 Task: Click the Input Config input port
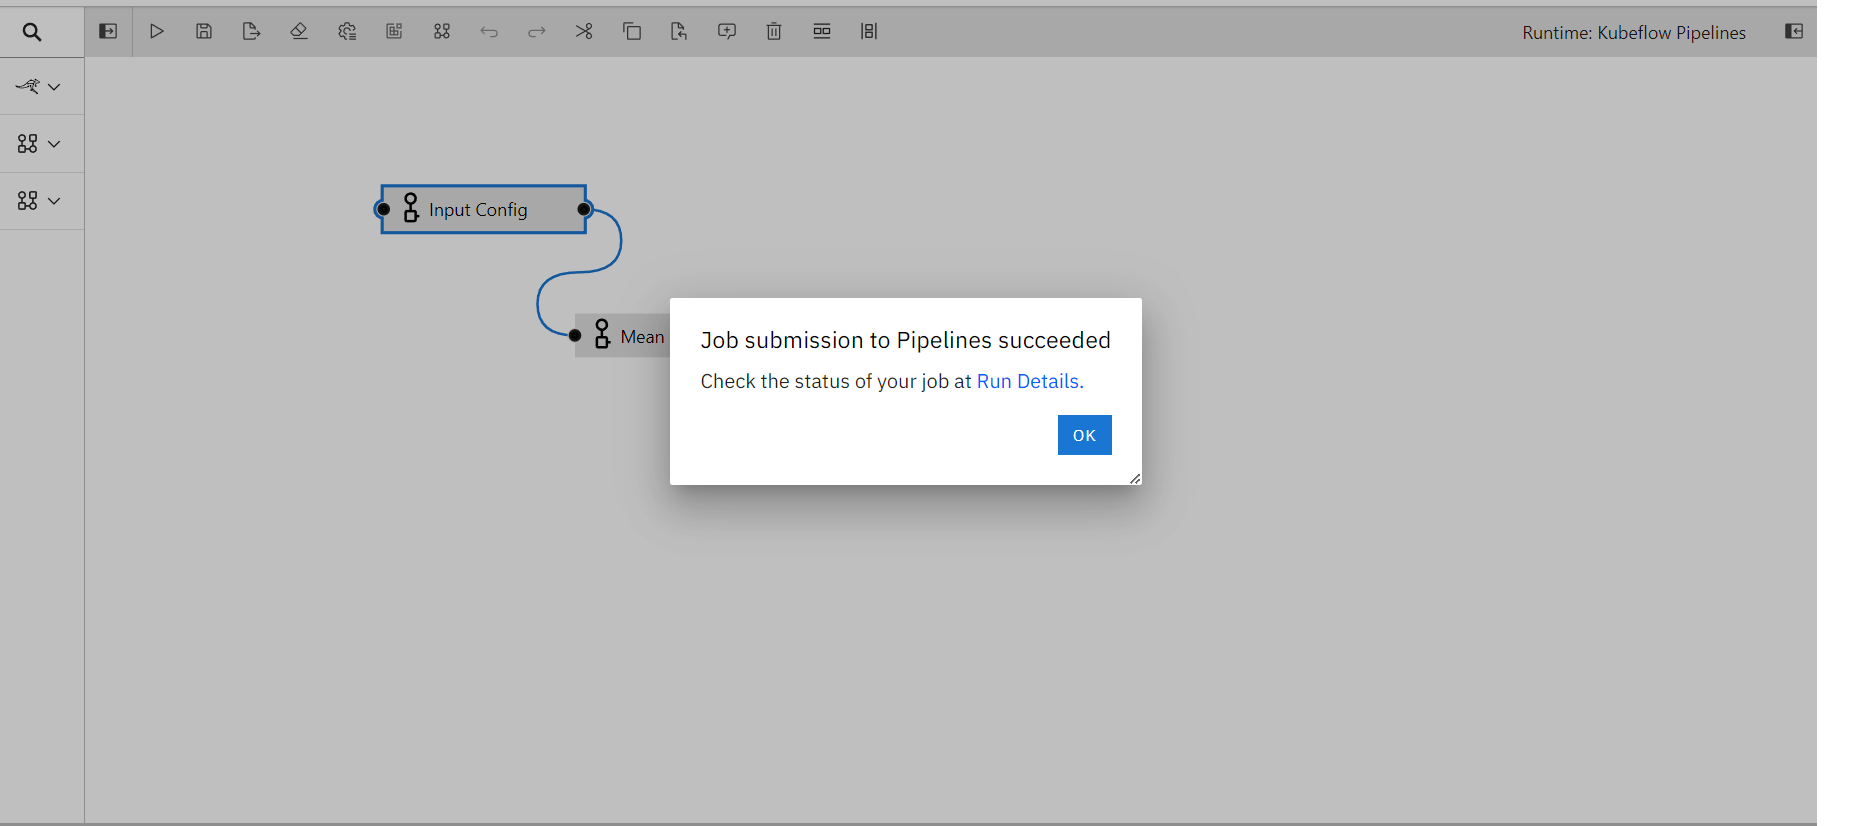(x=383, y=209)
